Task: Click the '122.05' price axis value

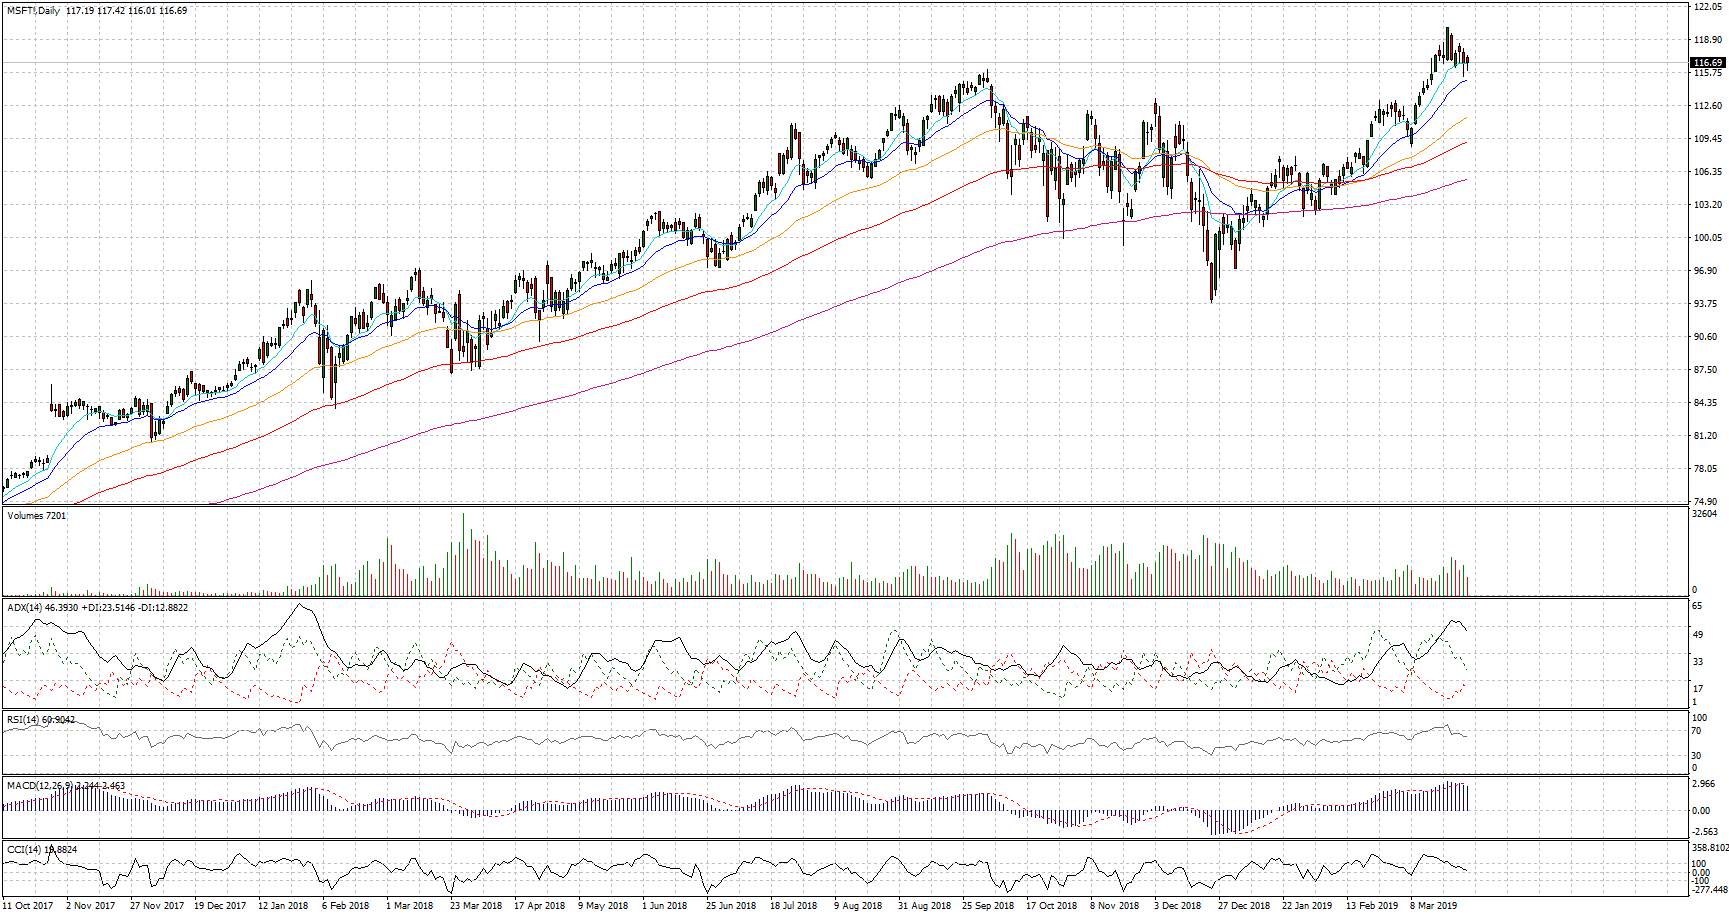Action: click(x=1707, y=7)
